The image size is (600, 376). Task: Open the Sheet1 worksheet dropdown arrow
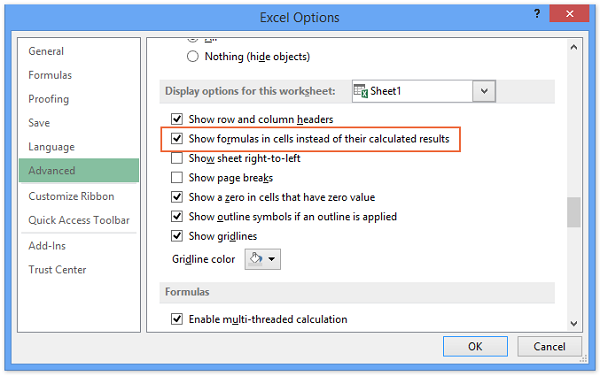pyautogui.click(x=484, y=91)
